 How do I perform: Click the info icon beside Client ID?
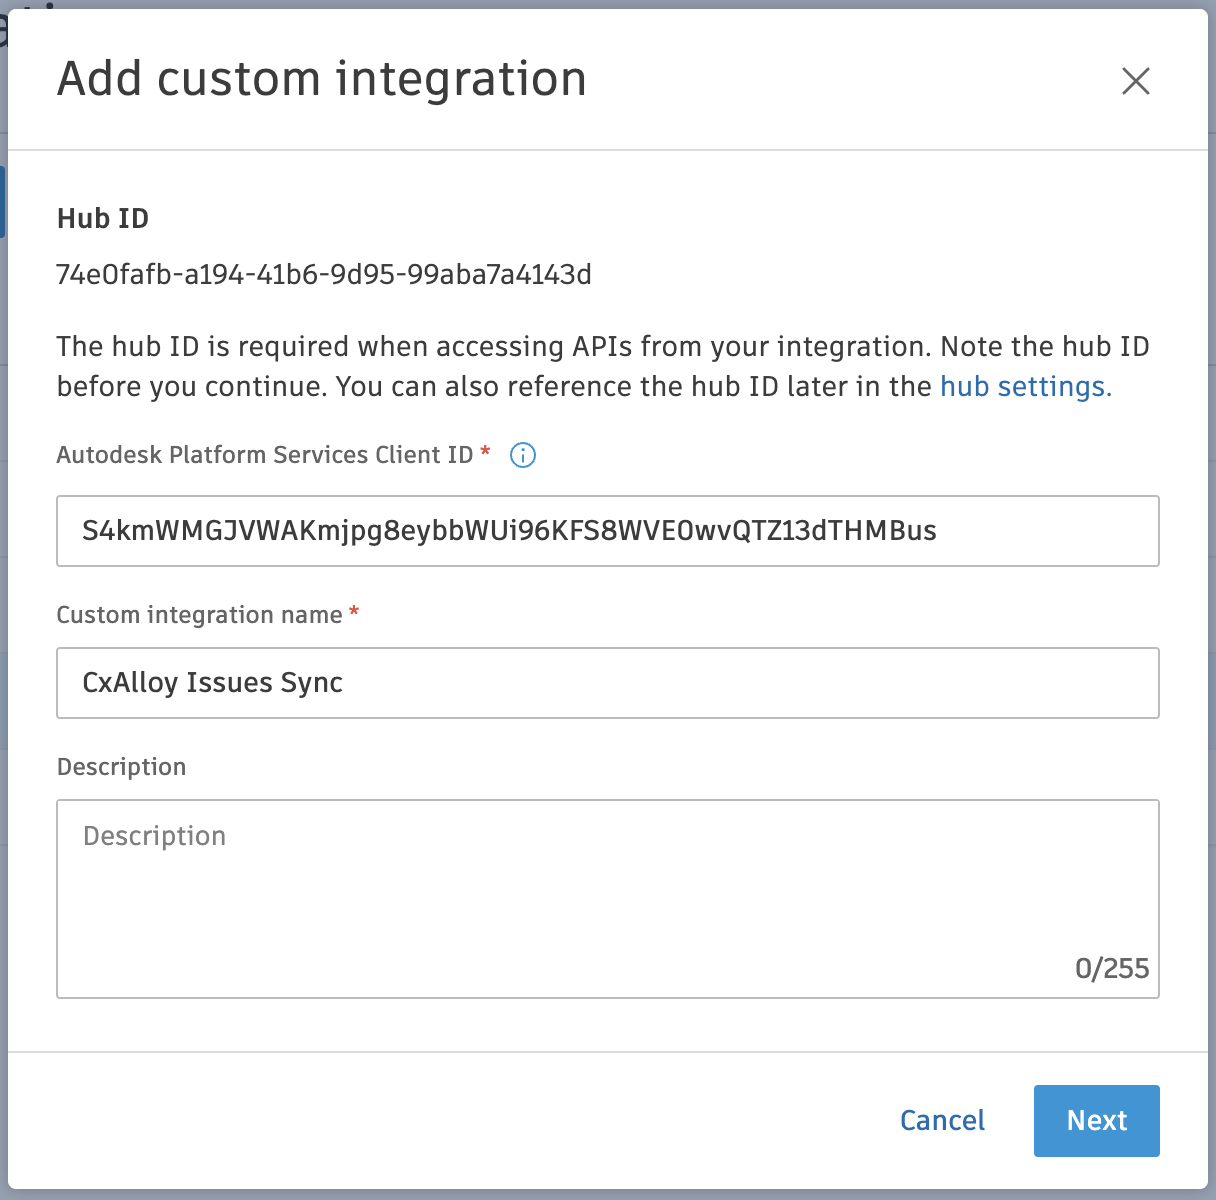pos(523,455)
